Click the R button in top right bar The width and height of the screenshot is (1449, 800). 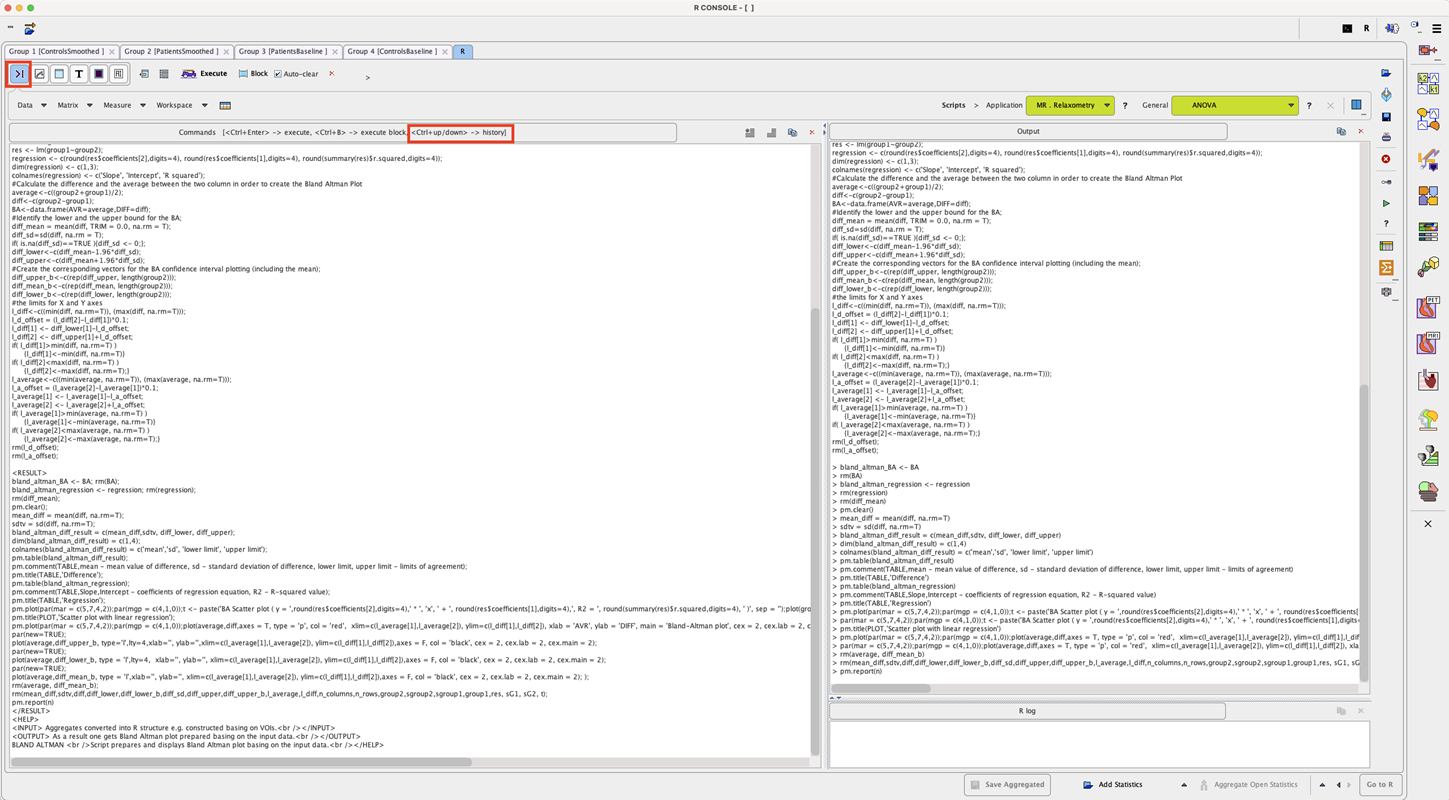coord(1367,29)
